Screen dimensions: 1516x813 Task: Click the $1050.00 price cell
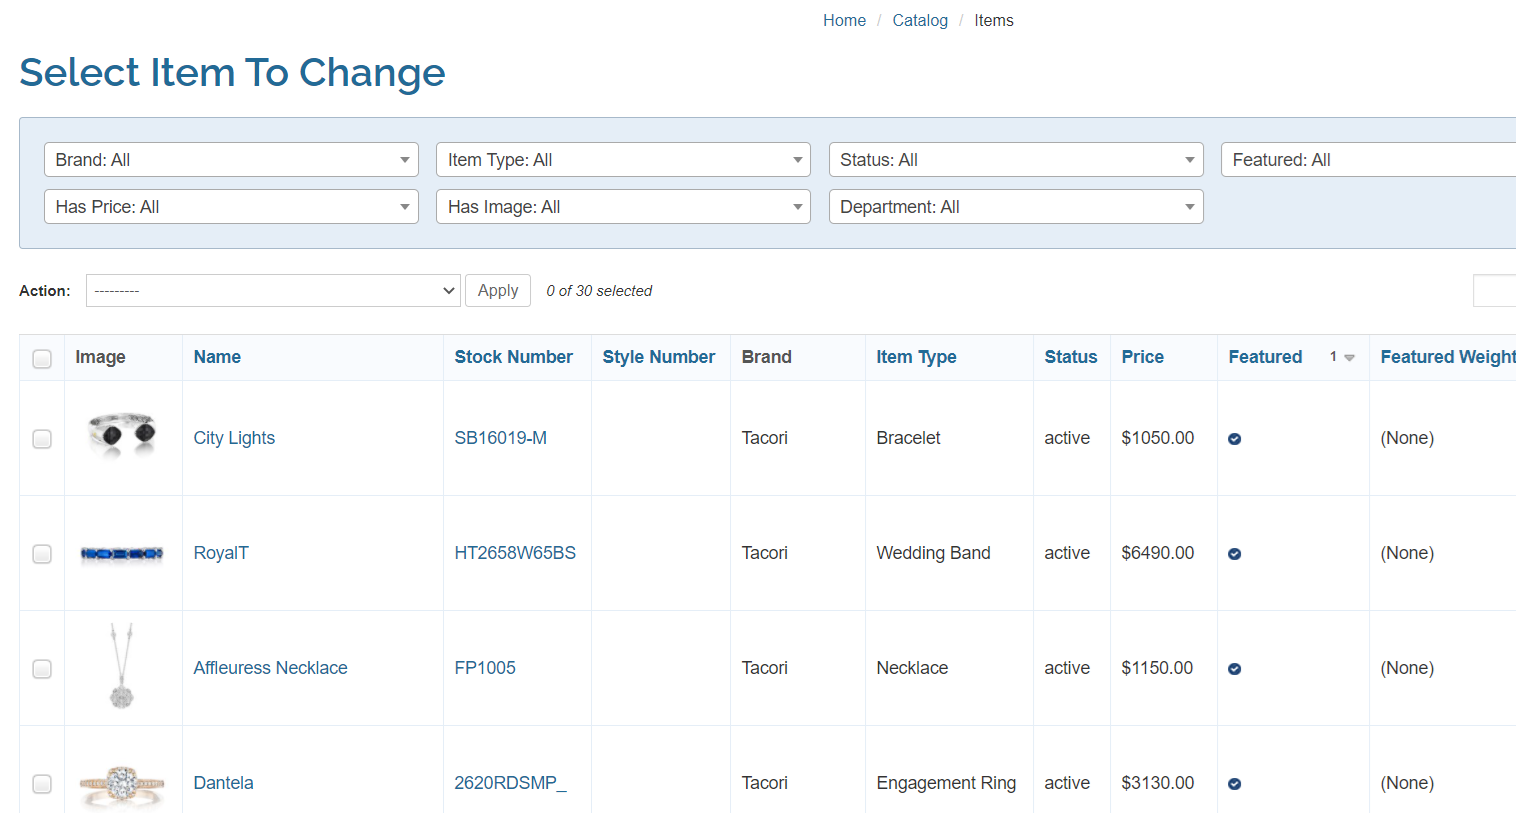(1158, 438)
